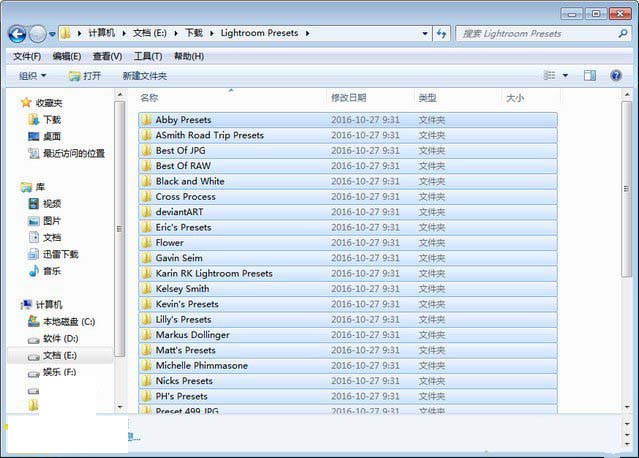
Task: Click the file list vertical scrollbar
Action: click(x=626, y=189)
